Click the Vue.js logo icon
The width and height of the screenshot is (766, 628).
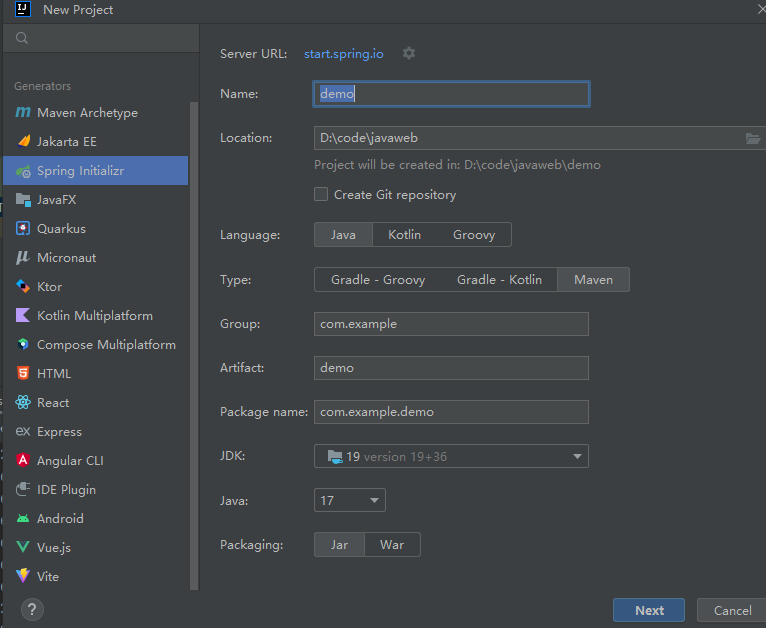pyautogui.click(x=23, y=547)
